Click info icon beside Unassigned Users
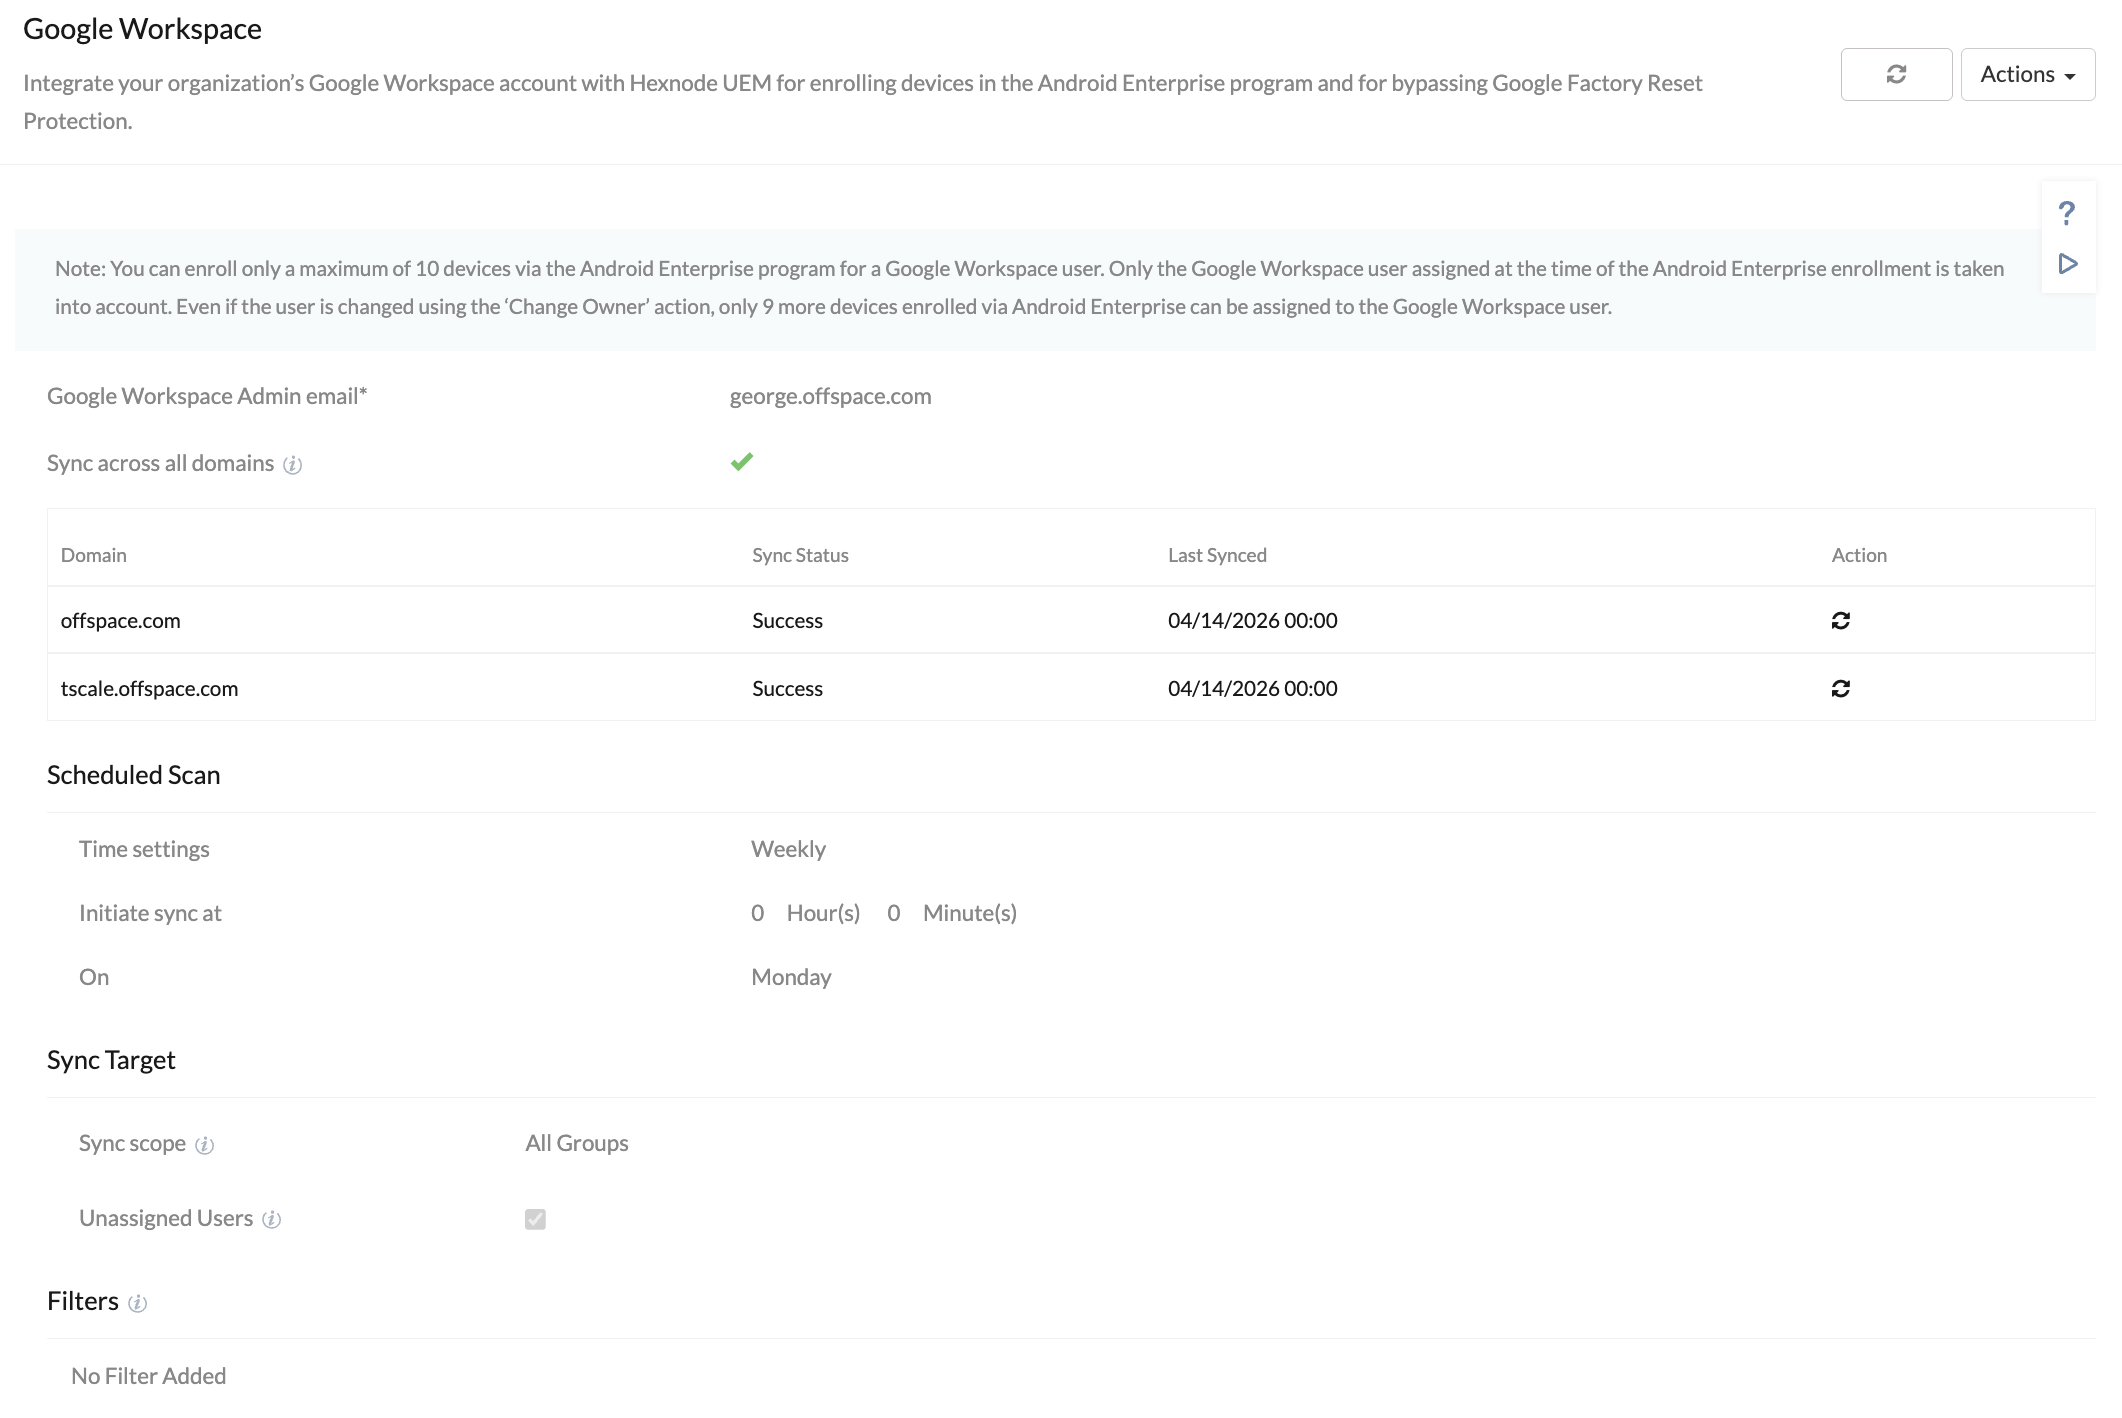Image resolution: width=2122 pixels, height=1418 pixels. click(x=271, y=1220)
